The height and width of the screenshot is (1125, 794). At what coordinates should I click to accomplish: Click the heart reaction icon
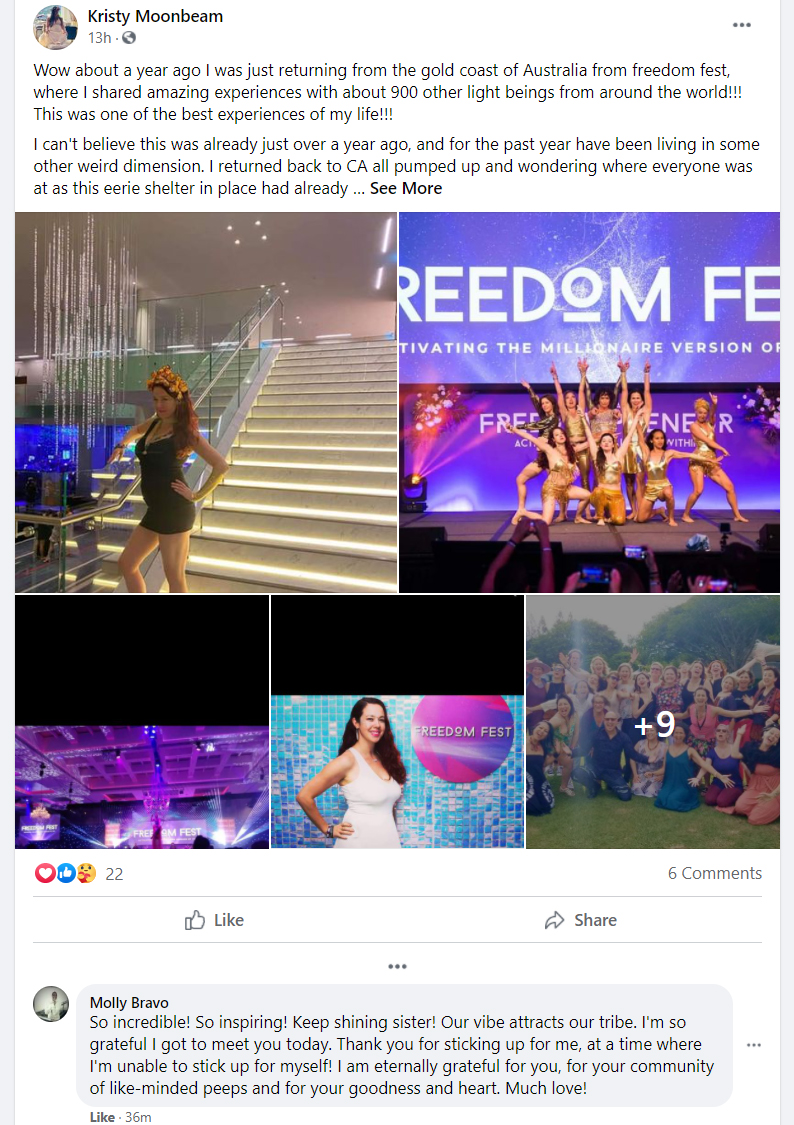[44, 873]
